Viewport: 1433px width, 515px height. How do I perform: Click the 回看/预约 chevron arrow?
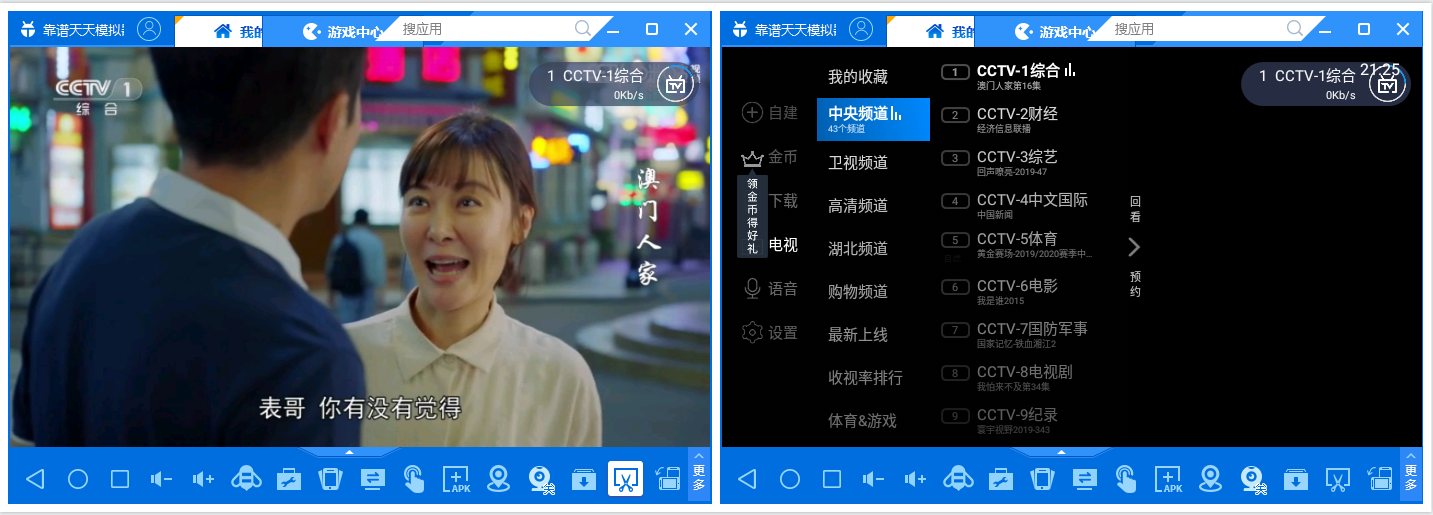click(1134, 246)
